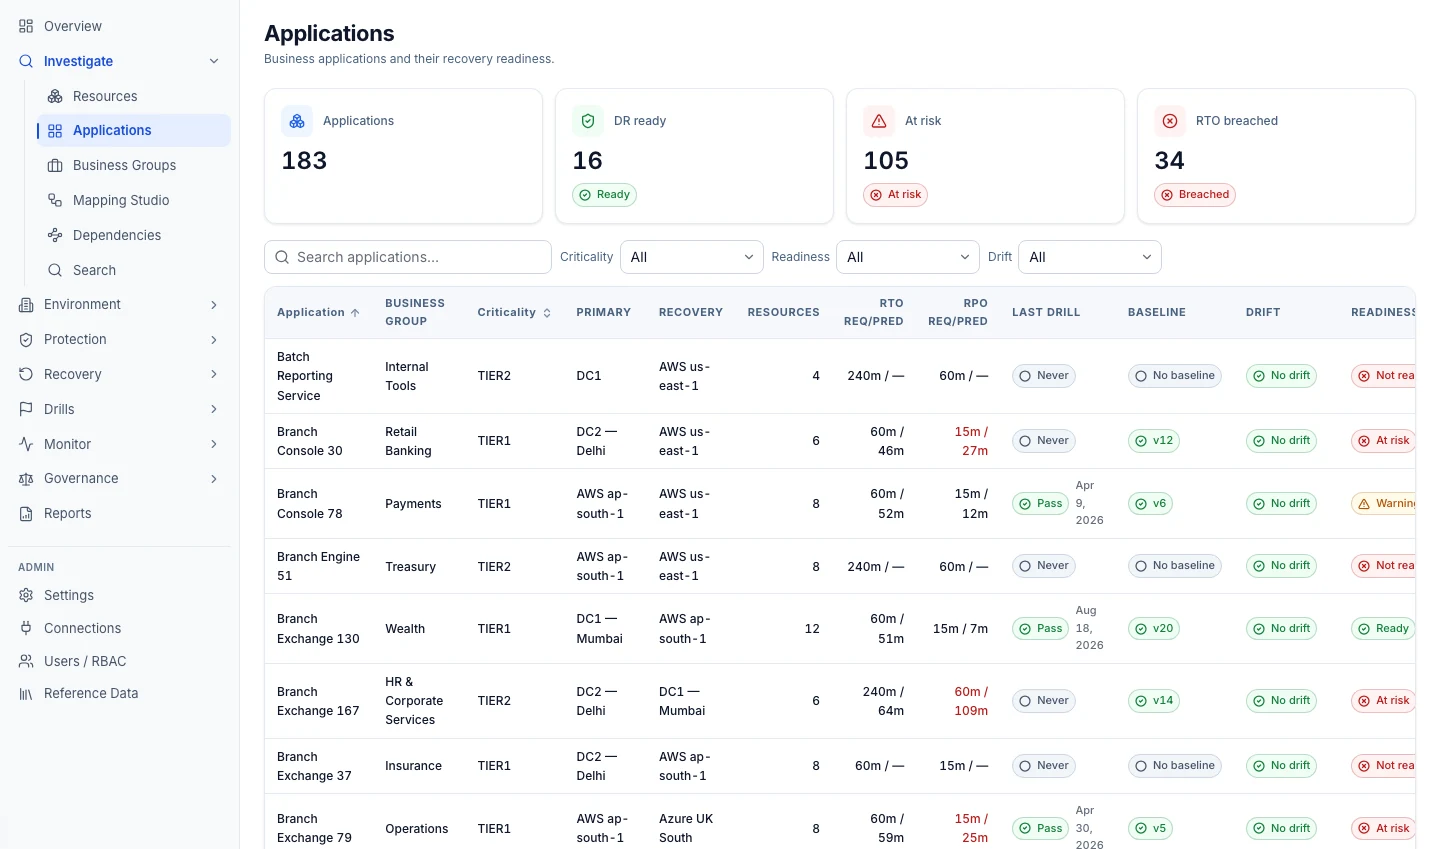1440x849 pixels.
Task: Click the DR ready shield card icon
Action: click(588, 121)
